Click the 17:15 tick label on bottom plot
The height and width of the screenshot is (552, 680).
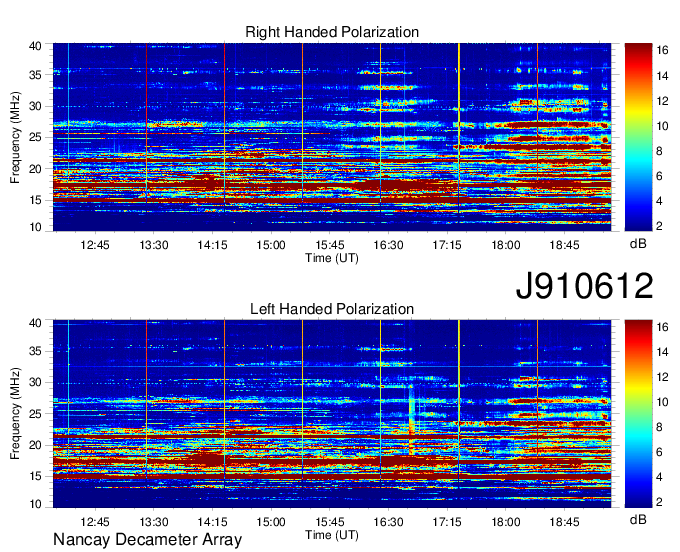click(447, 522)
